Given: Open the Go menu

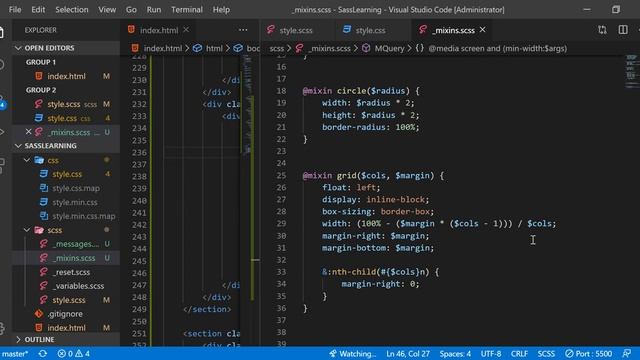Looking at the screenshot, I should 131,9.
